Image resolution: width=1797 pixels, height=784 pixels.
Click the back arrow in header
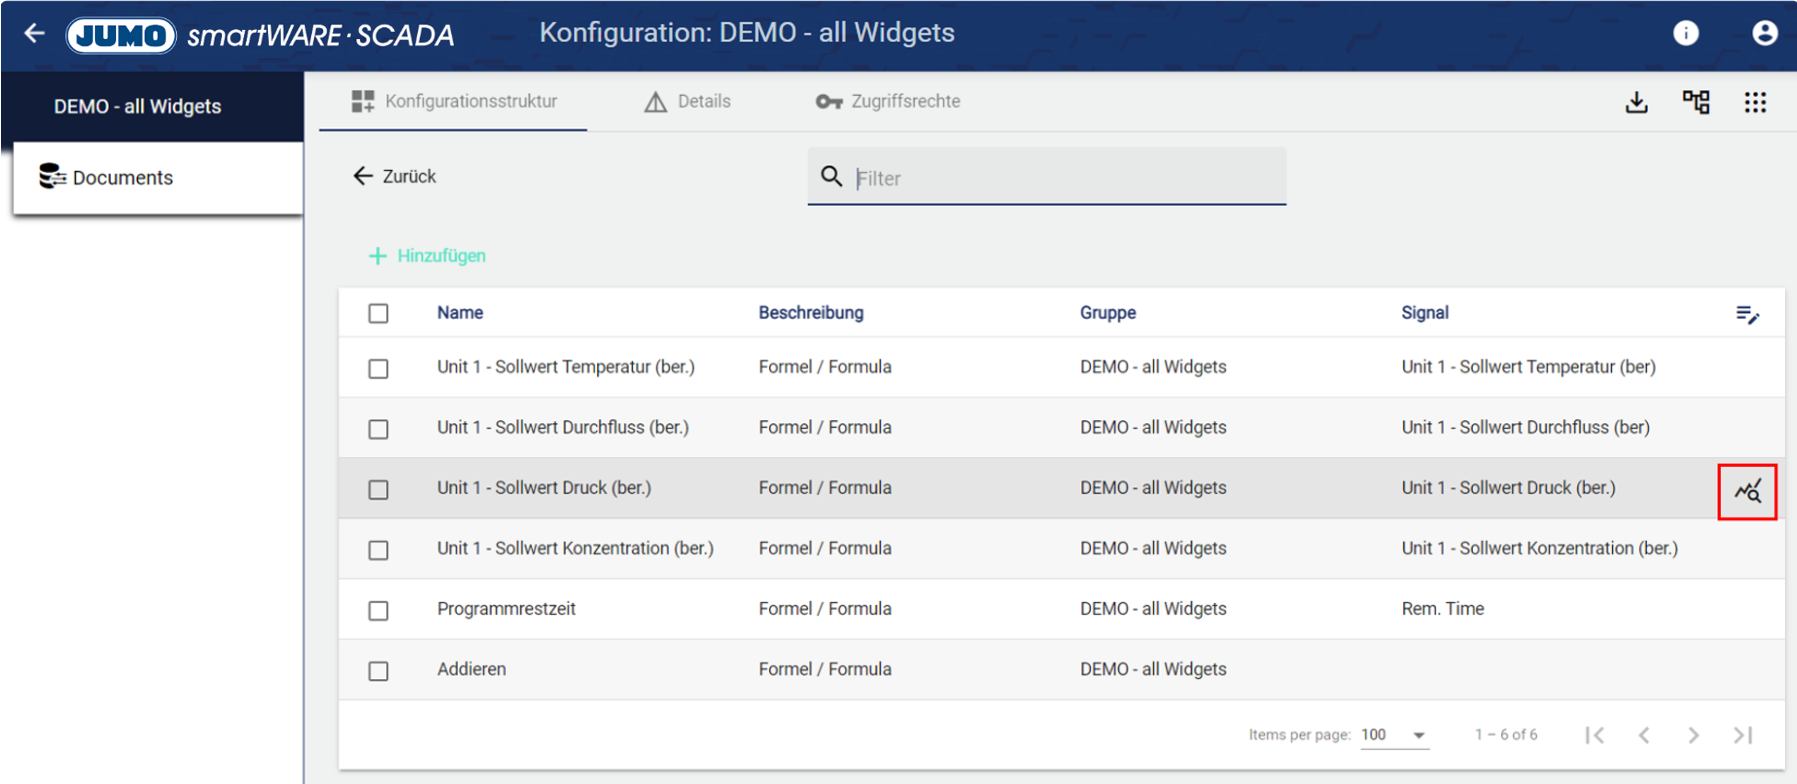pos(35,34)
